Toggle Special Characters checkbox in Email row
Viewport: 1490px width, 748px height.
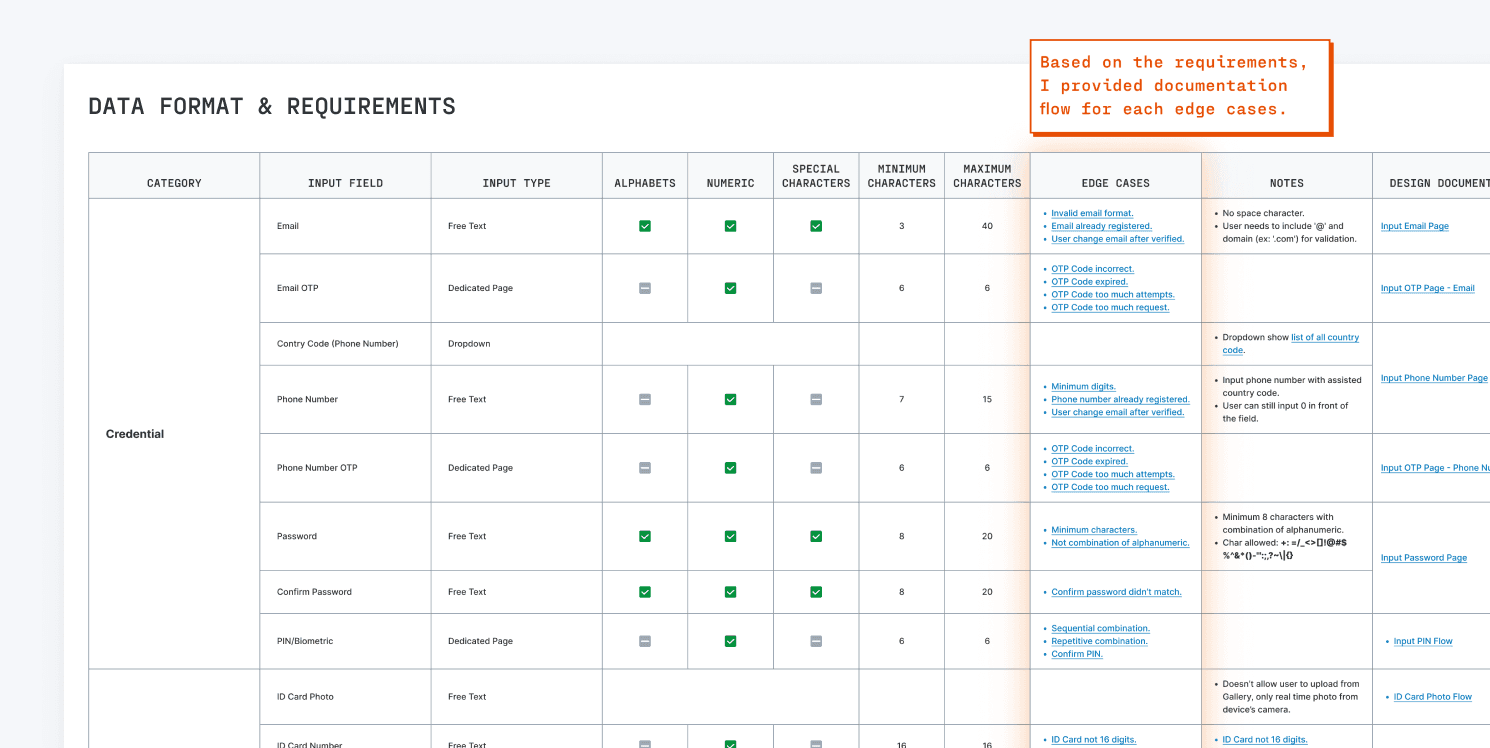[816, 226]
